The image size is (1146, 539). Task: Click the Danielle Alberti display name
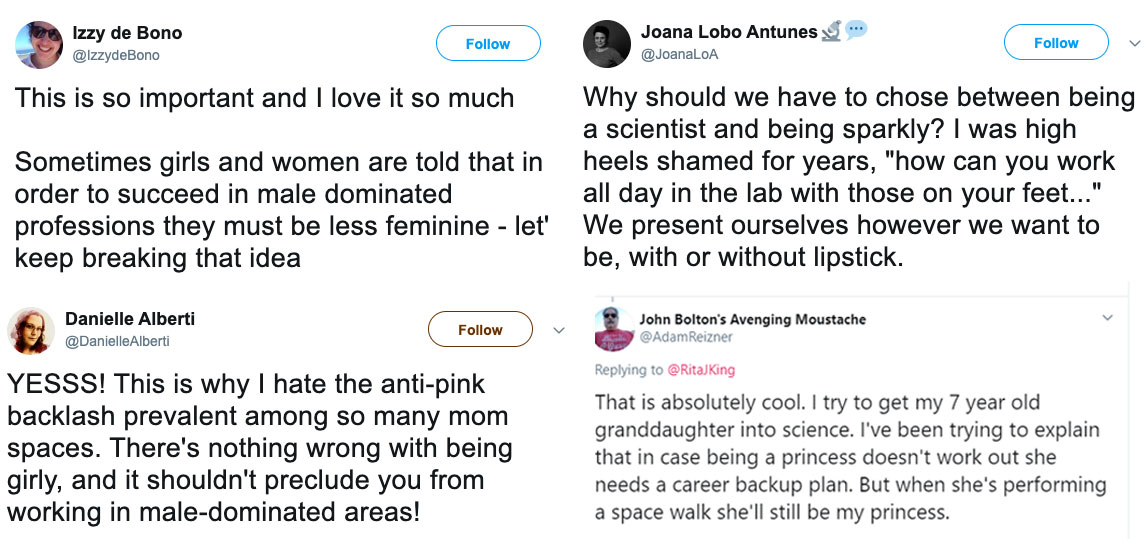click(130, 319)
